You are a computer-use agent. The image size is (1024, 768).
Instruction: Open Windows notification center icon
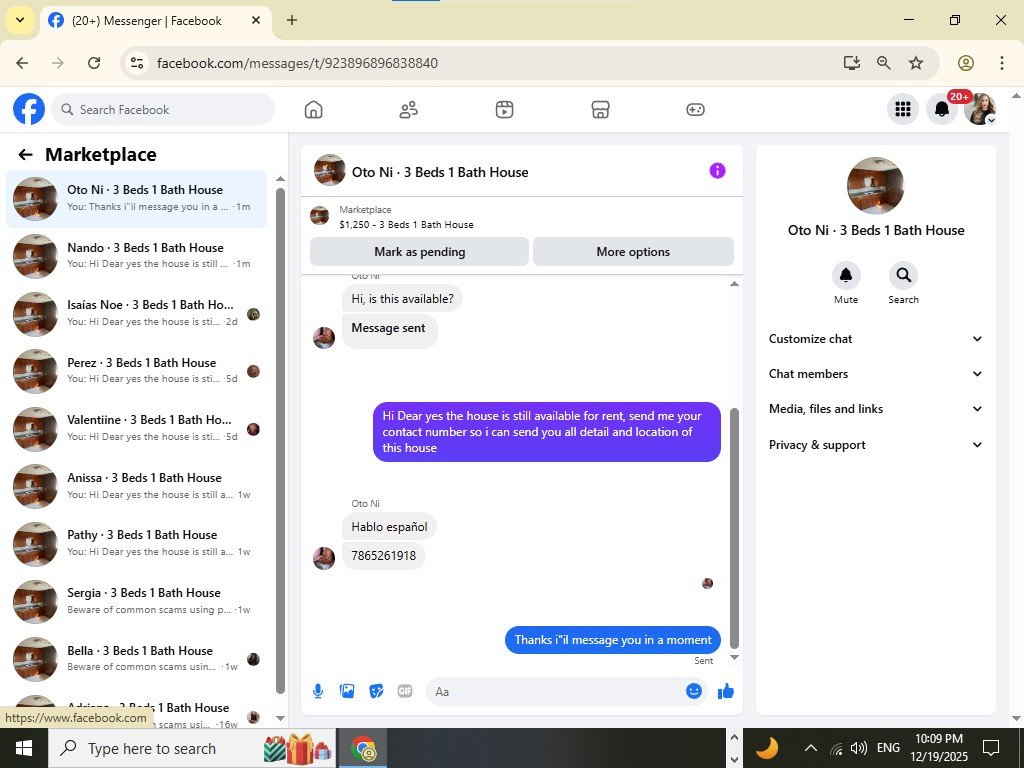(x=991, y=748)
